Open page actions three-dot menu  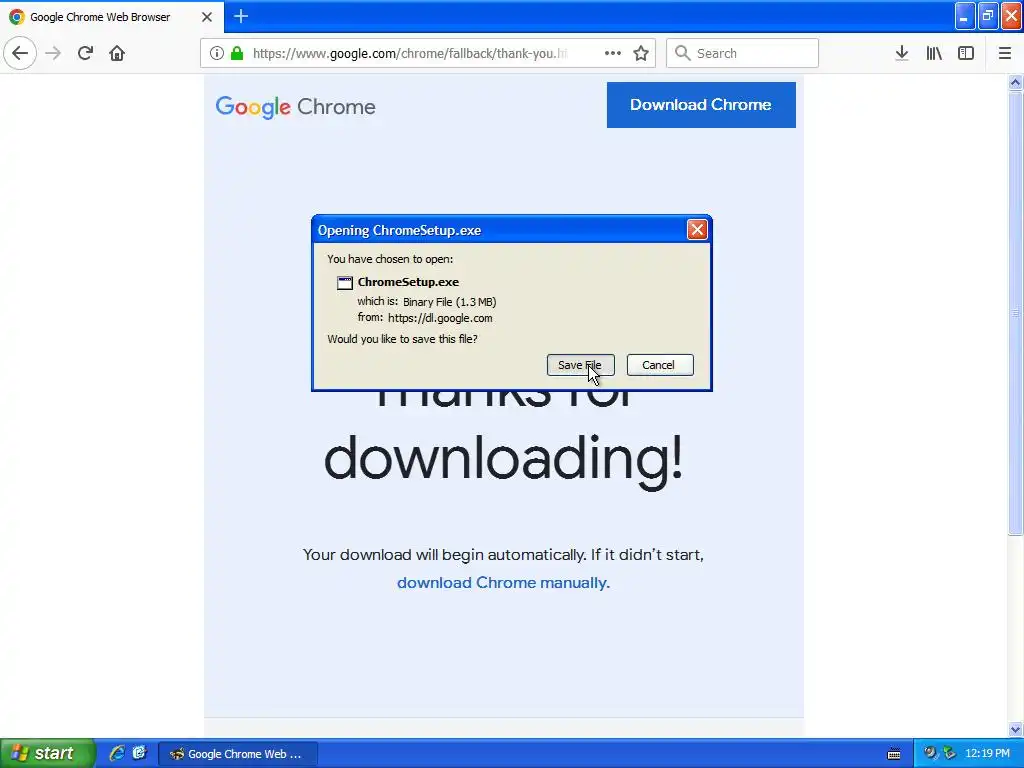pos(613,53)
